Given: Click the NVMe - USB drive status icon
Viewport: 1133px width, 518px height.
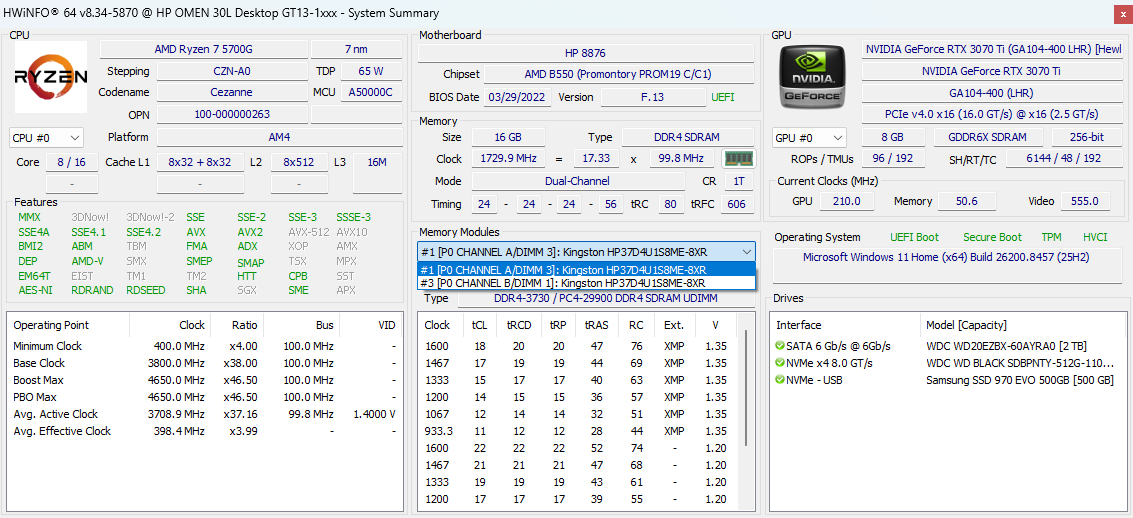Looking at the screenshot, I should tap(780, 380).
